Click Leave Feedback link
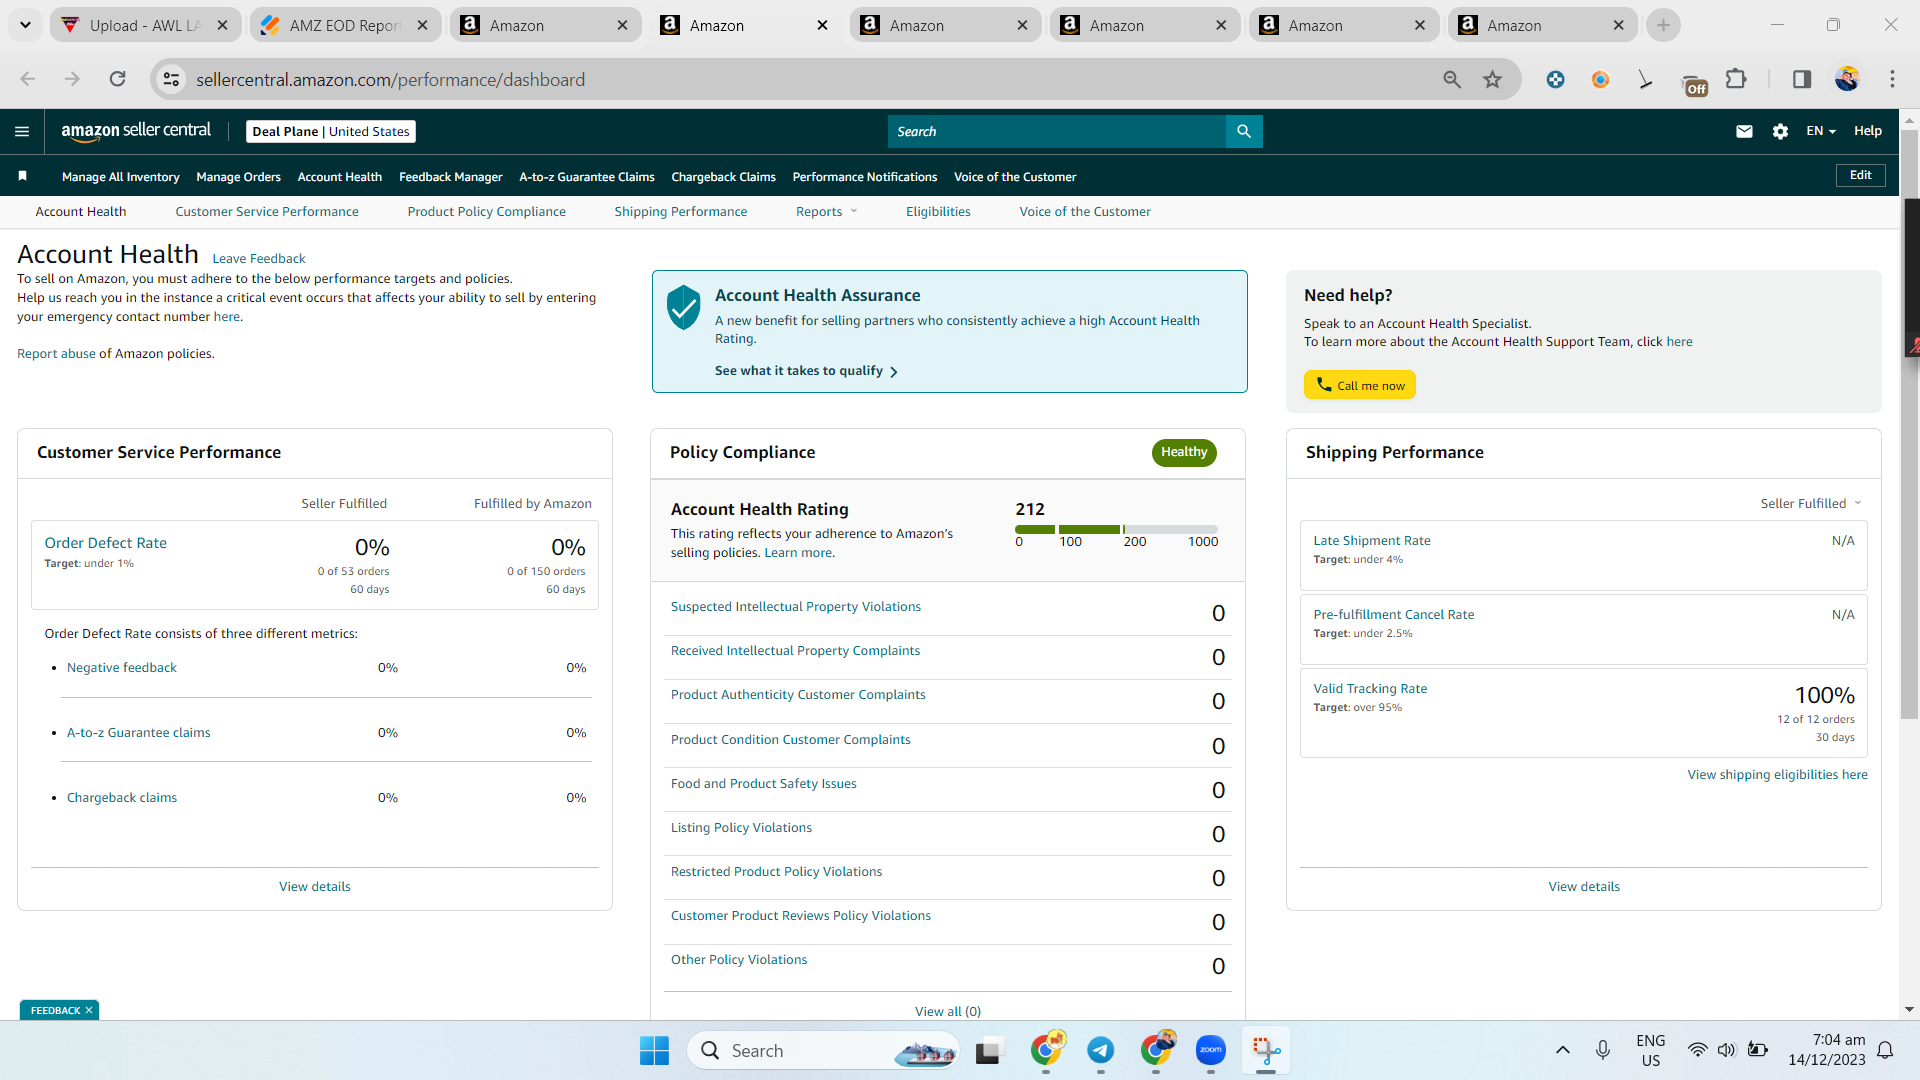This screenshot has width=1920, height=1080. 259,258
